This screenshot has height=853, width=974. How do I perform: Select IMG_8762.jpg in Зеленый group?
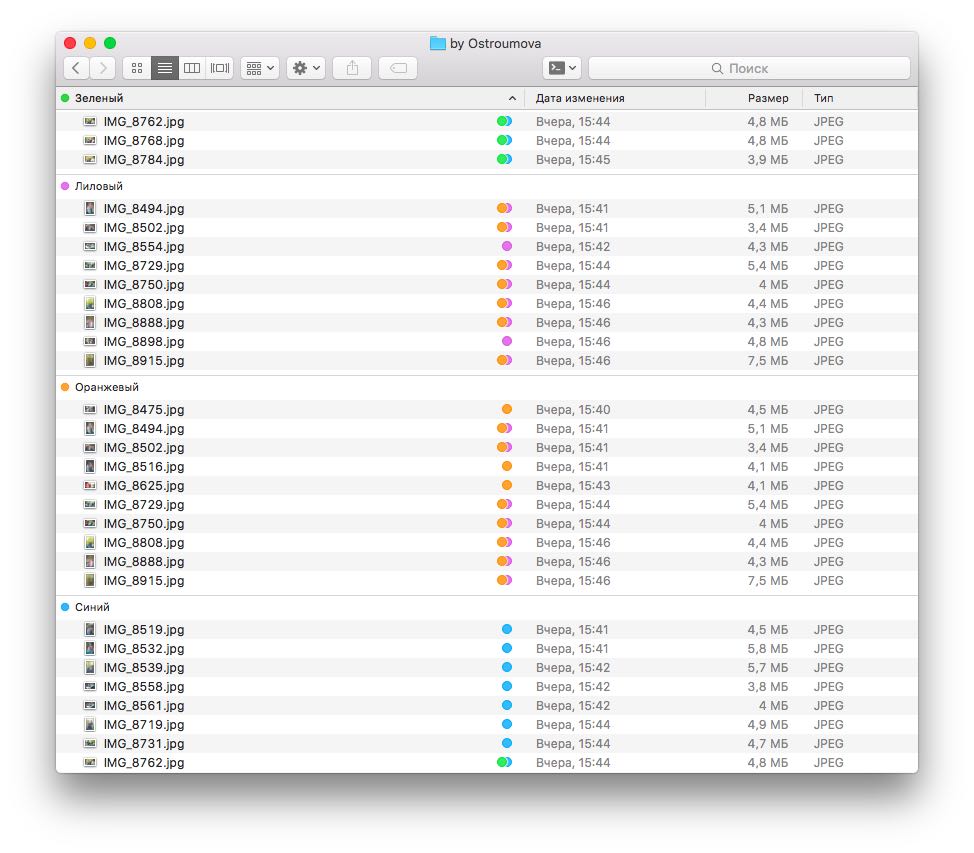click(144, 122)
